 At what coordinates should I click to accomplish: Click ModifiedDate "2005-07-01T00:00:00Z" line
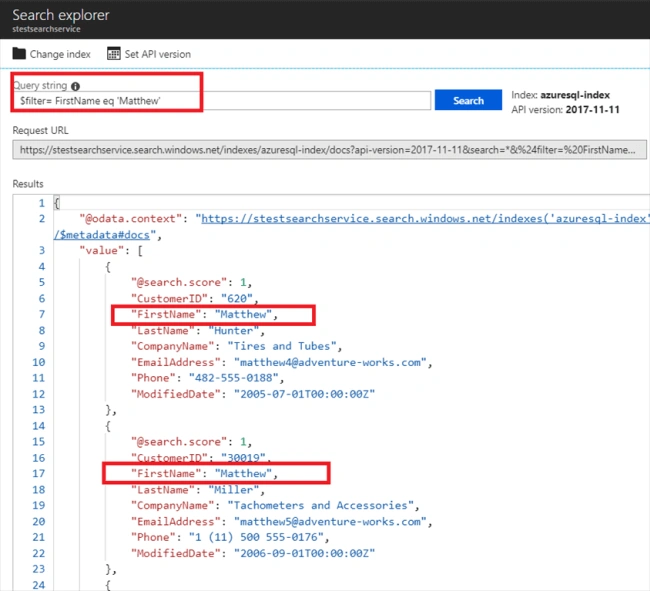(253, 394)
